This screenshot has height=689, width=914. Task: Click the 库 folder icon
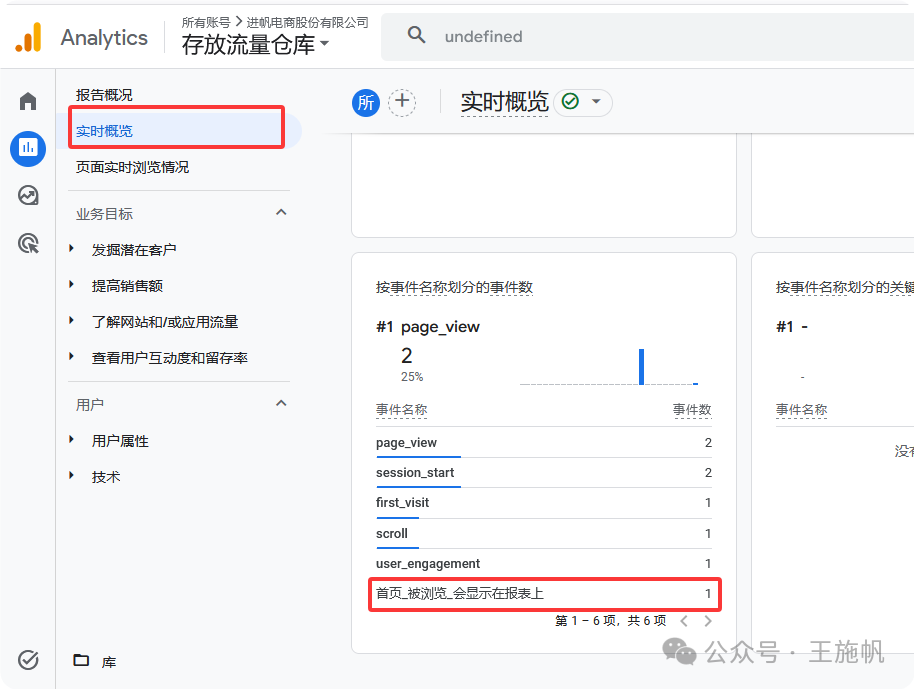coord(81,660)
